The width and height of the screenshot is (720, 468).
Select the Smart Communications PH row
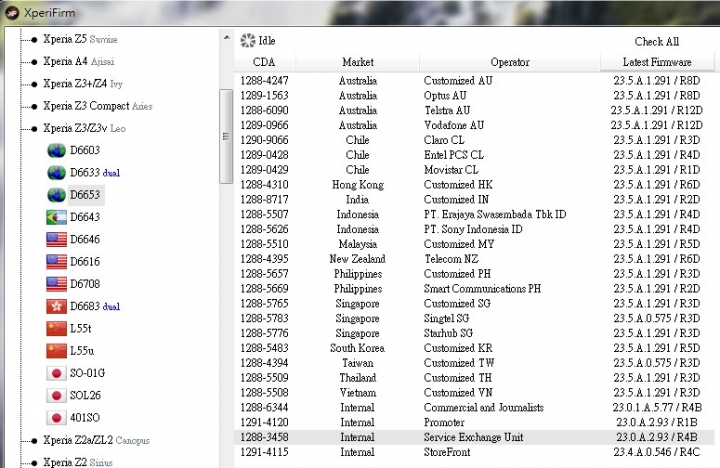(x=474, y=288)
